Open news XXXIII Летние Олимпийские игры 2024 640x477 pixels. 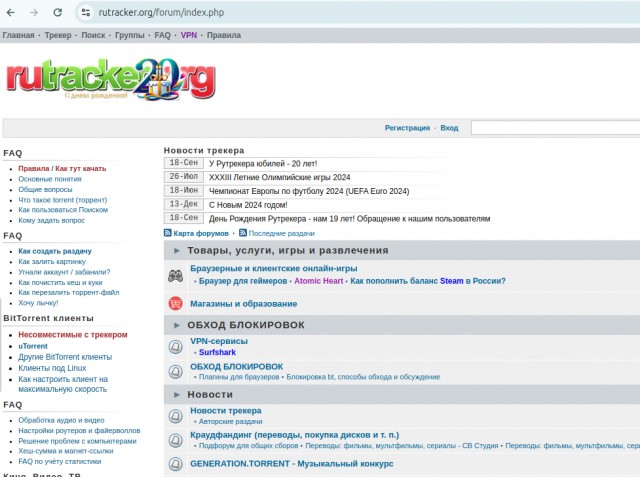point(280,177)
